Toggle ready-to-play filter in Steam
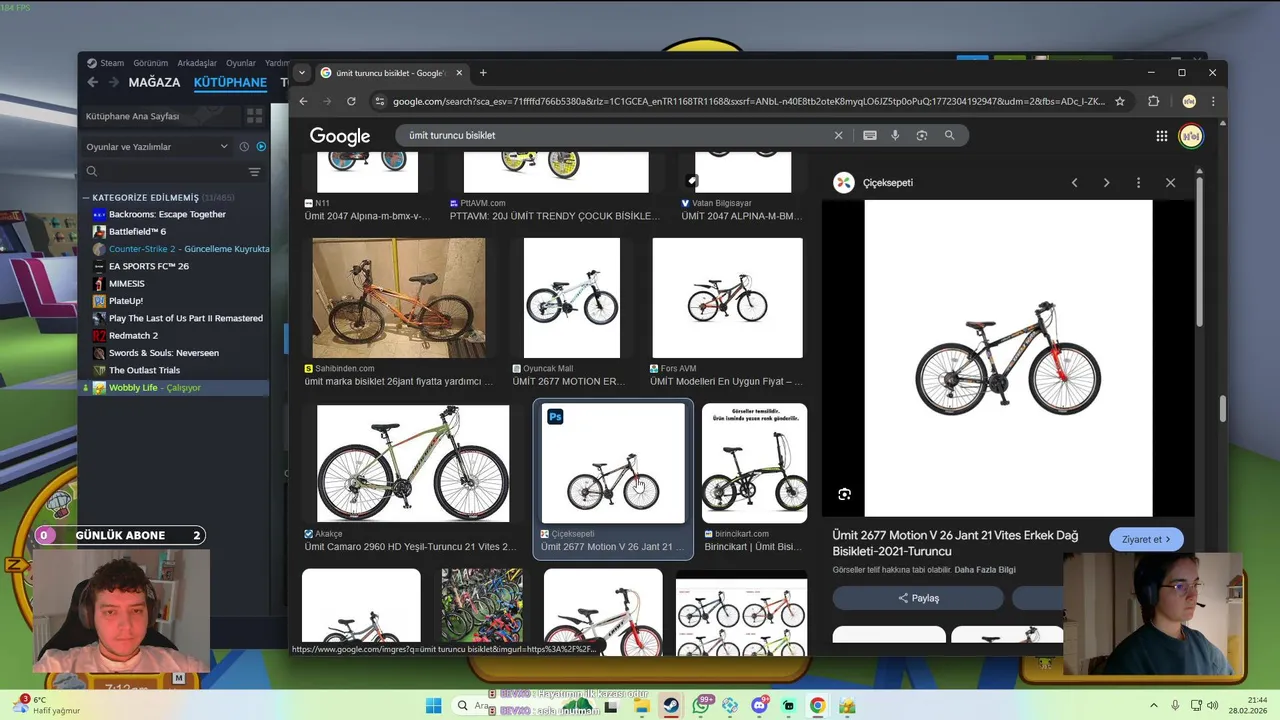This screenshot has height=720, width=1280. click(261, 147)
